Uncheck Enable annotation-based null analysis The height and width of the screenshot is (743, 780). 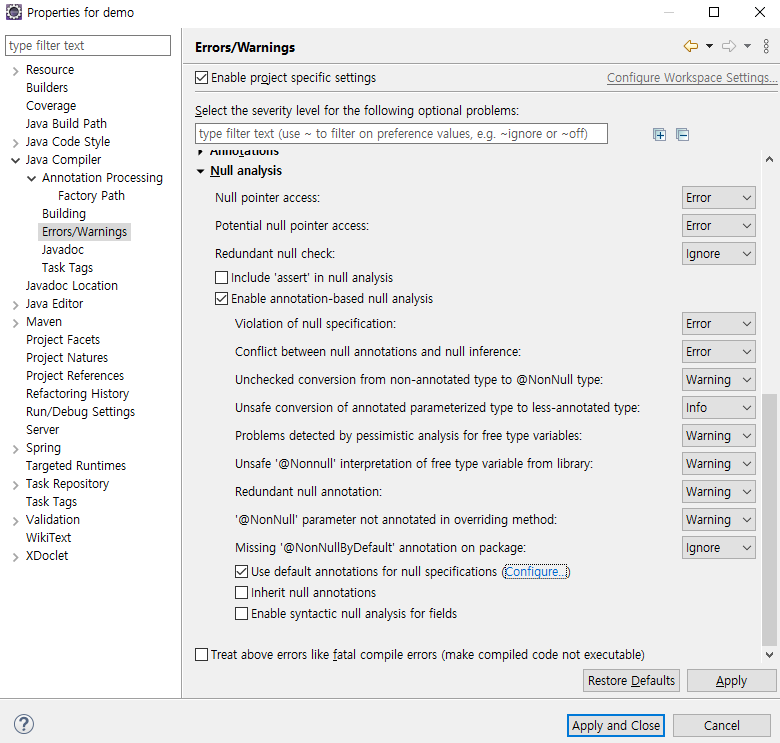pyautogui.click(x=221, y=298)
